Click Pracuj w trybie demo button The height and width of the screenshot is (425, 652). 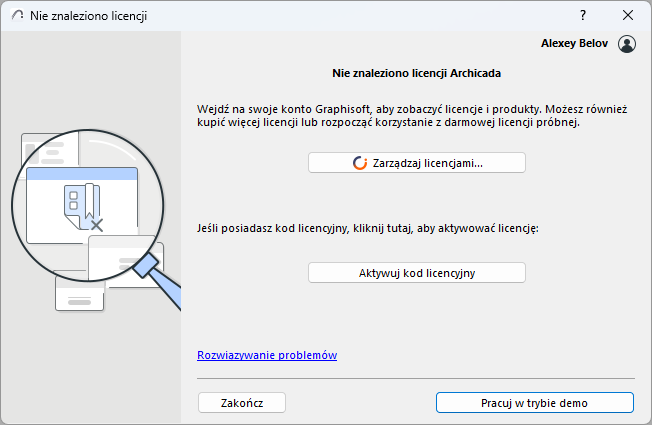(x=534, y=403)
